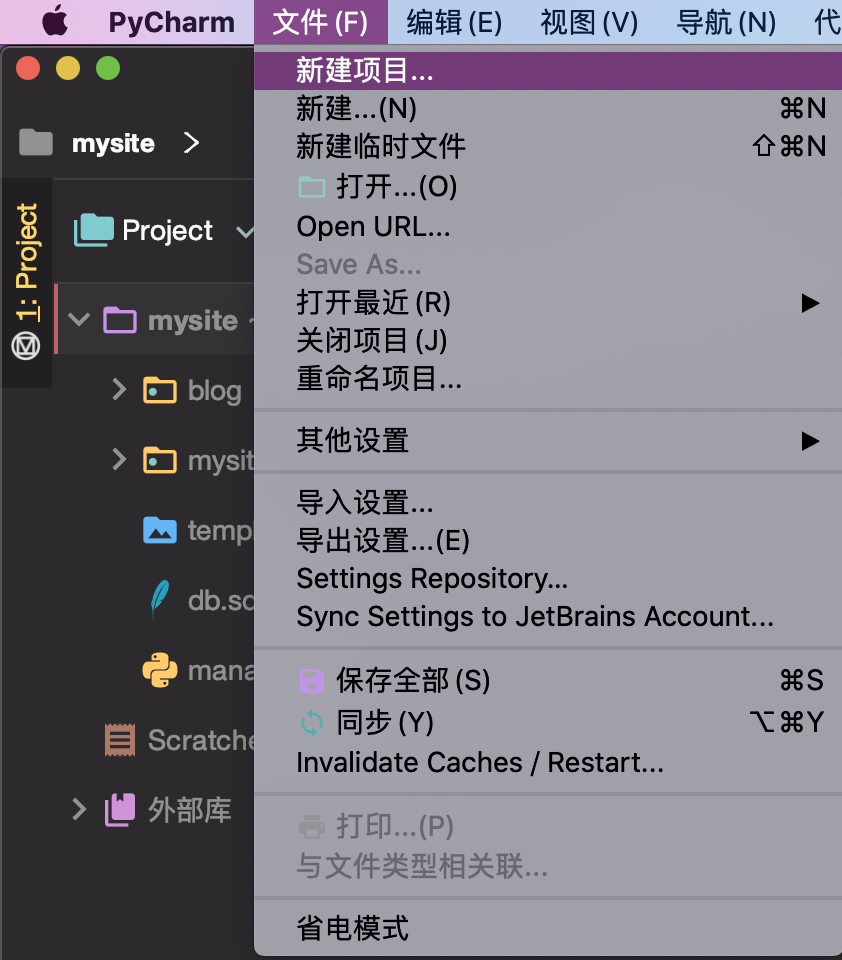Open 其他设置 menu entry
The height and width of the screenshot is (960, 842).
[548, 441]
